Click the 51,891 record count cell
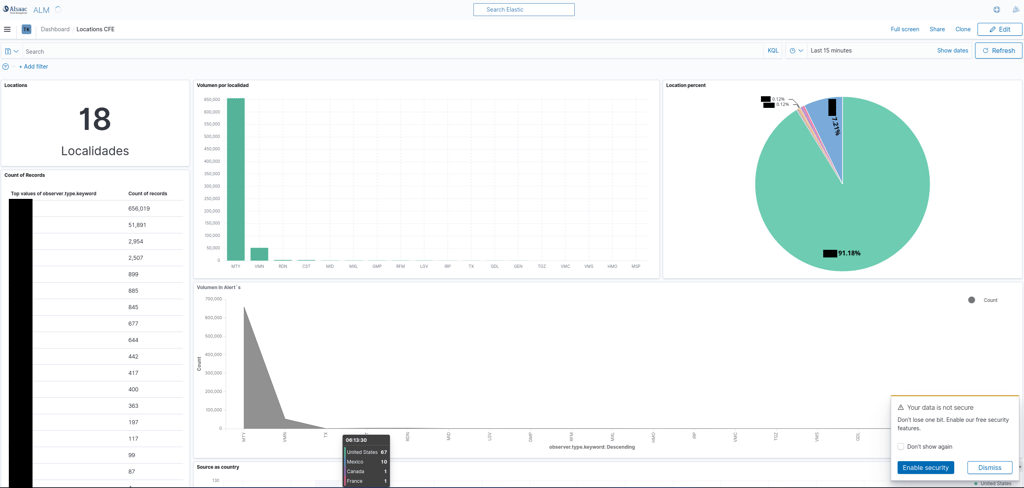The width and height of the screenshot is (1024, 488). (x=137, y=225)
